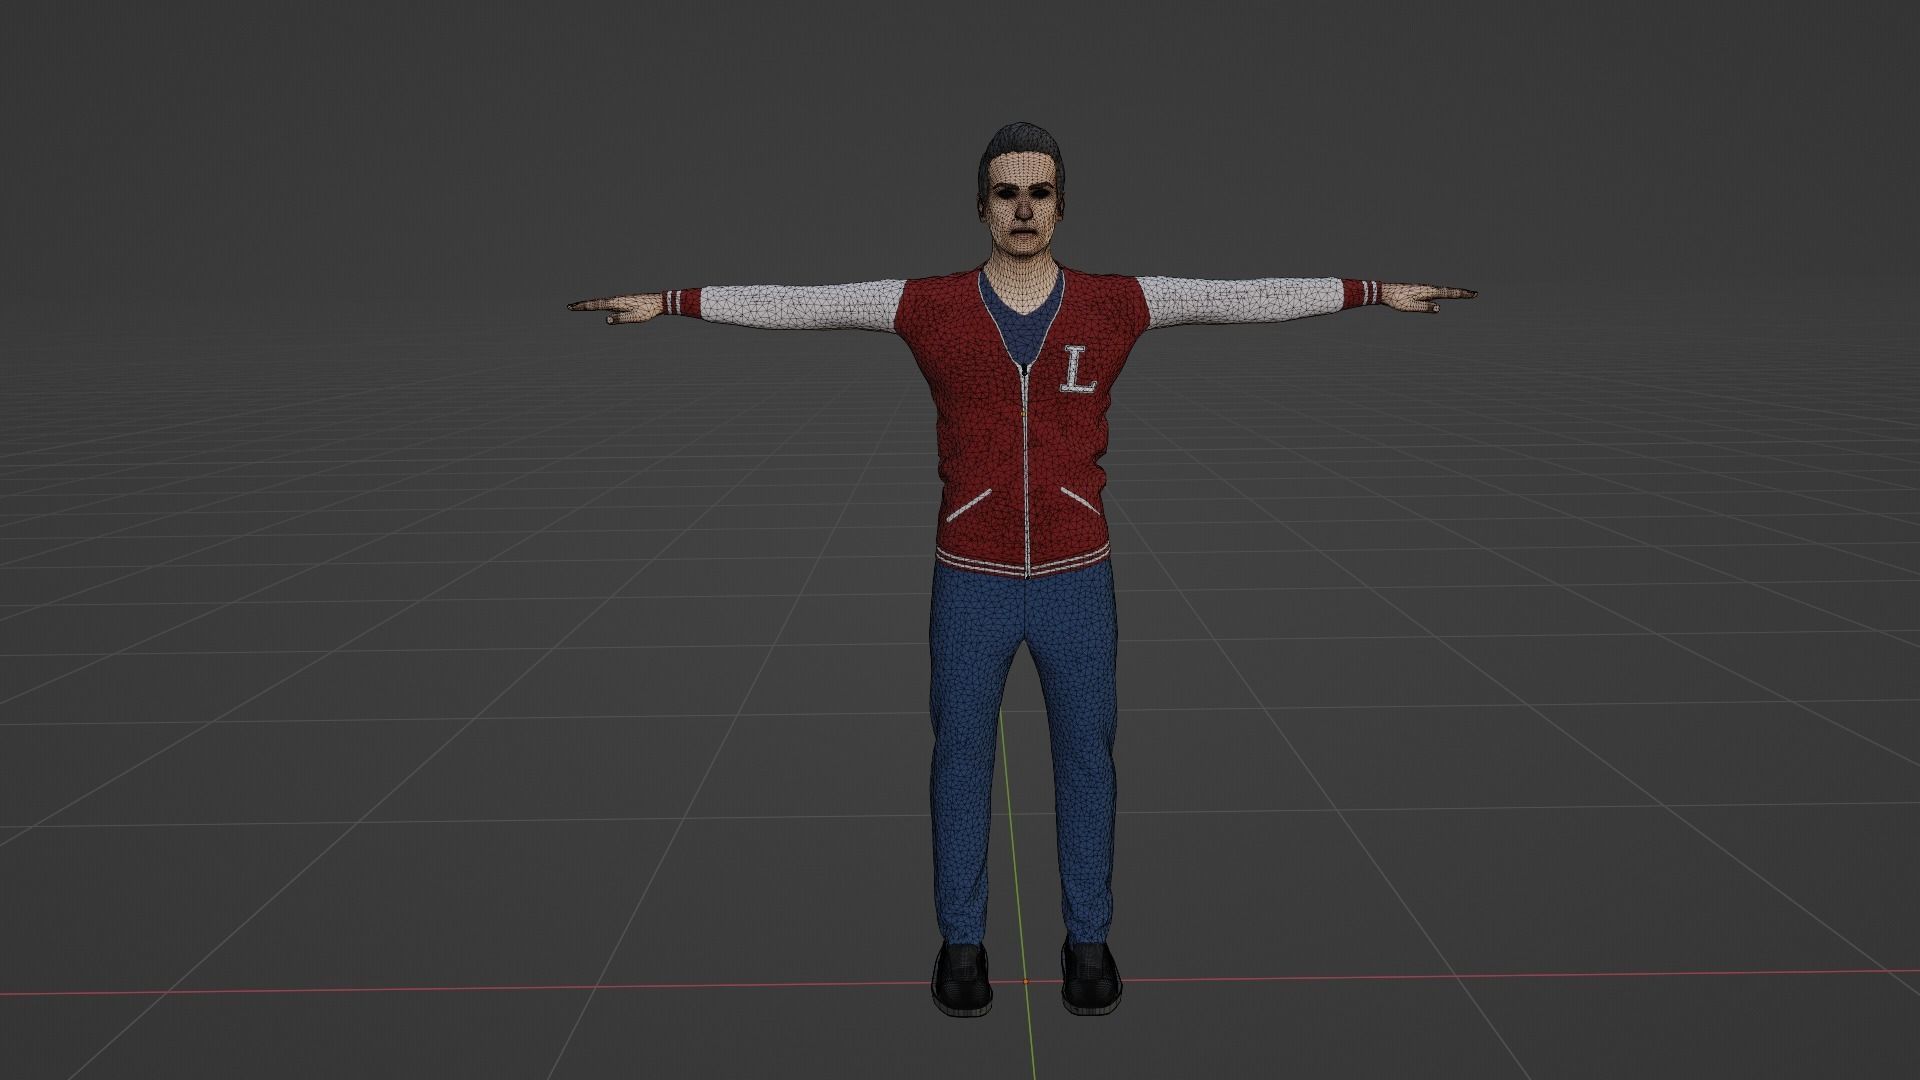Click the orange origin point between the shoes
This screenshot has height=1080, width=1920.
[x=1025, y=981]
